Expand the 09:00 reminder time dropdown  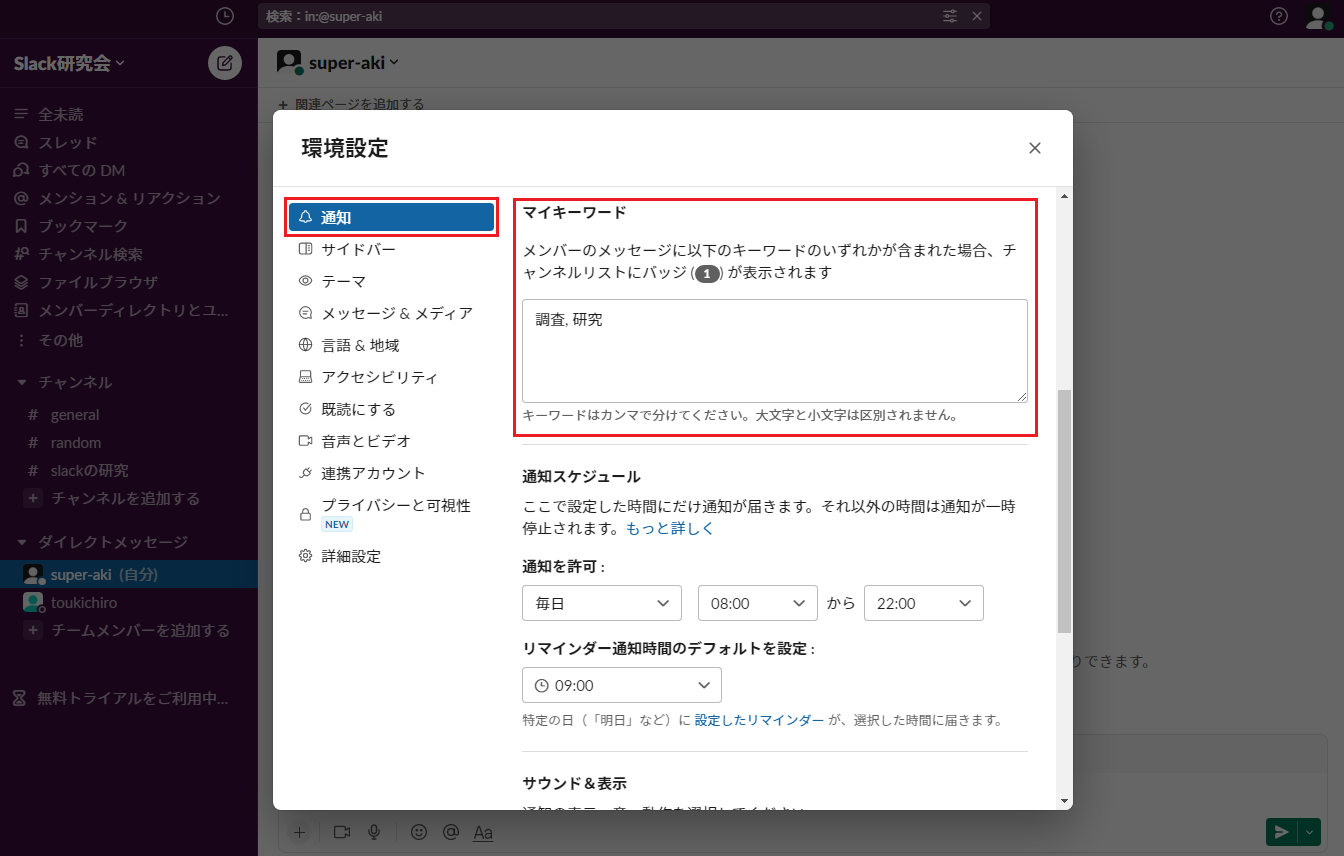(x=621, y=685)
